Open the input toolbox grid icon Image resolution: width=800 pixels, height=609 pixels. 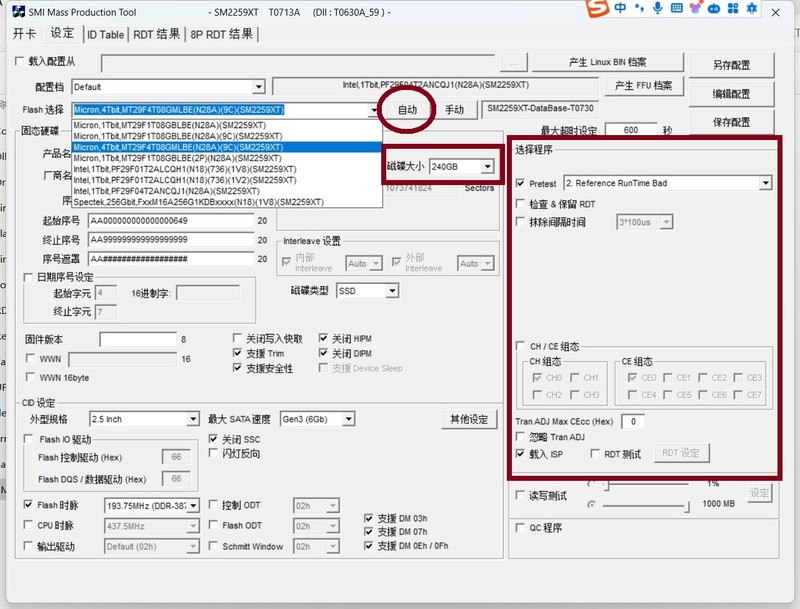click(733, 11)
